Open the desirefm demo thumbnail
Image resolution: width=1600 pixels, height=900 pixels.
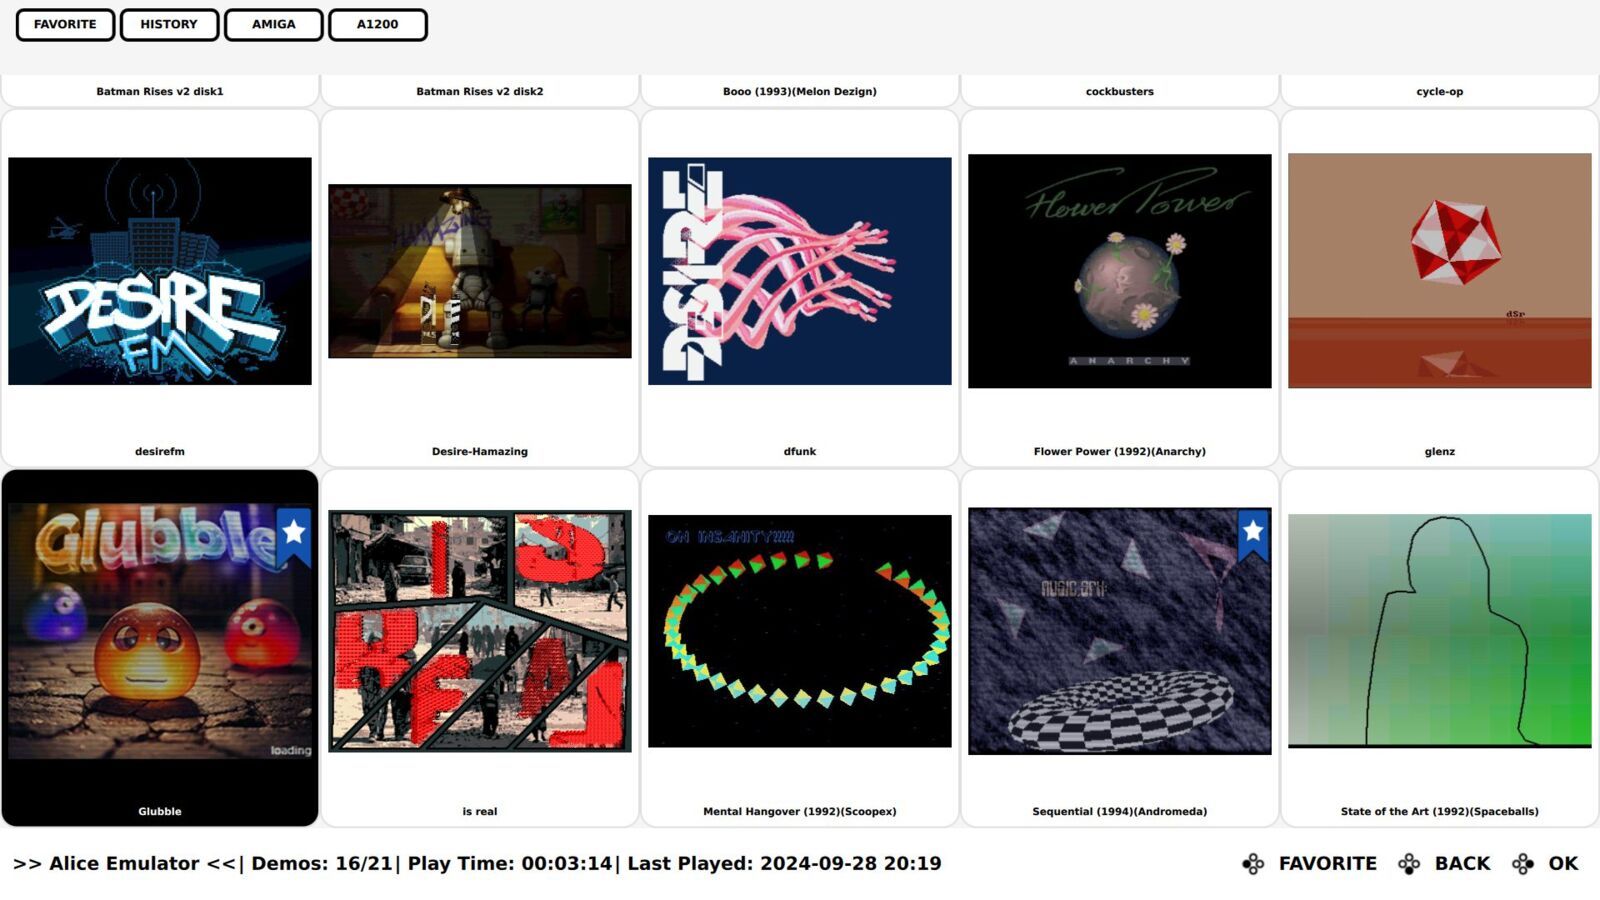(x=160, y=271)
